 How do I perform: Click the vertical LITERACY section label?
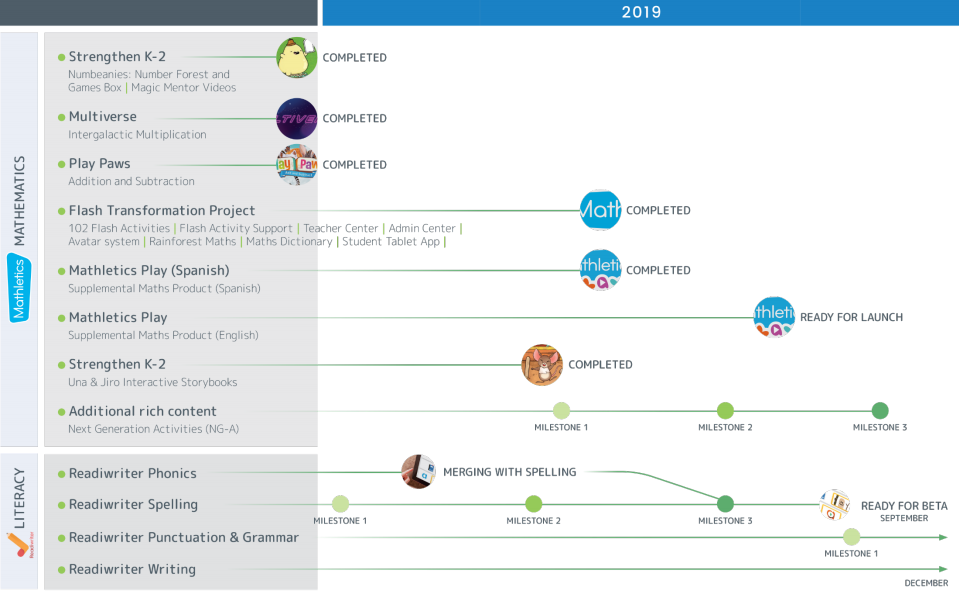click(20, 498)
